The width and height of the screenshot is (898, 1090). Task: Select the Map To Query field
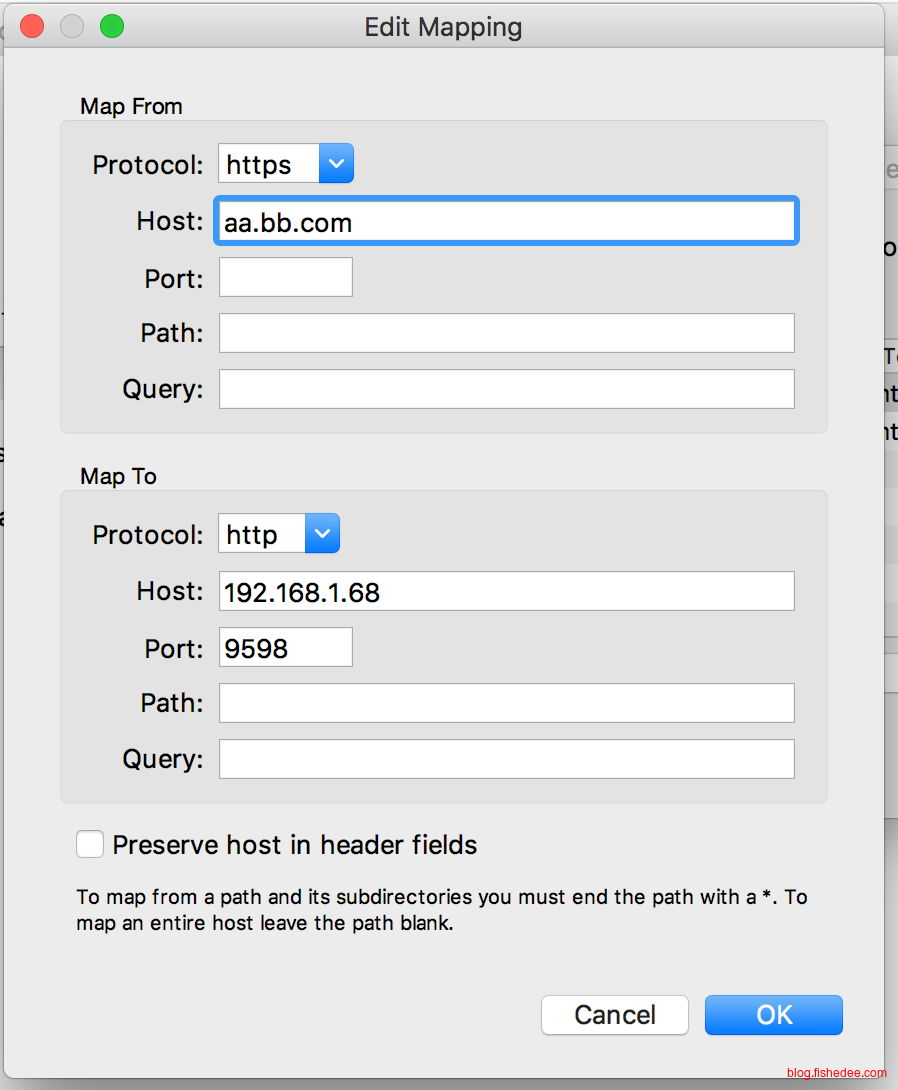click(506, 759)
